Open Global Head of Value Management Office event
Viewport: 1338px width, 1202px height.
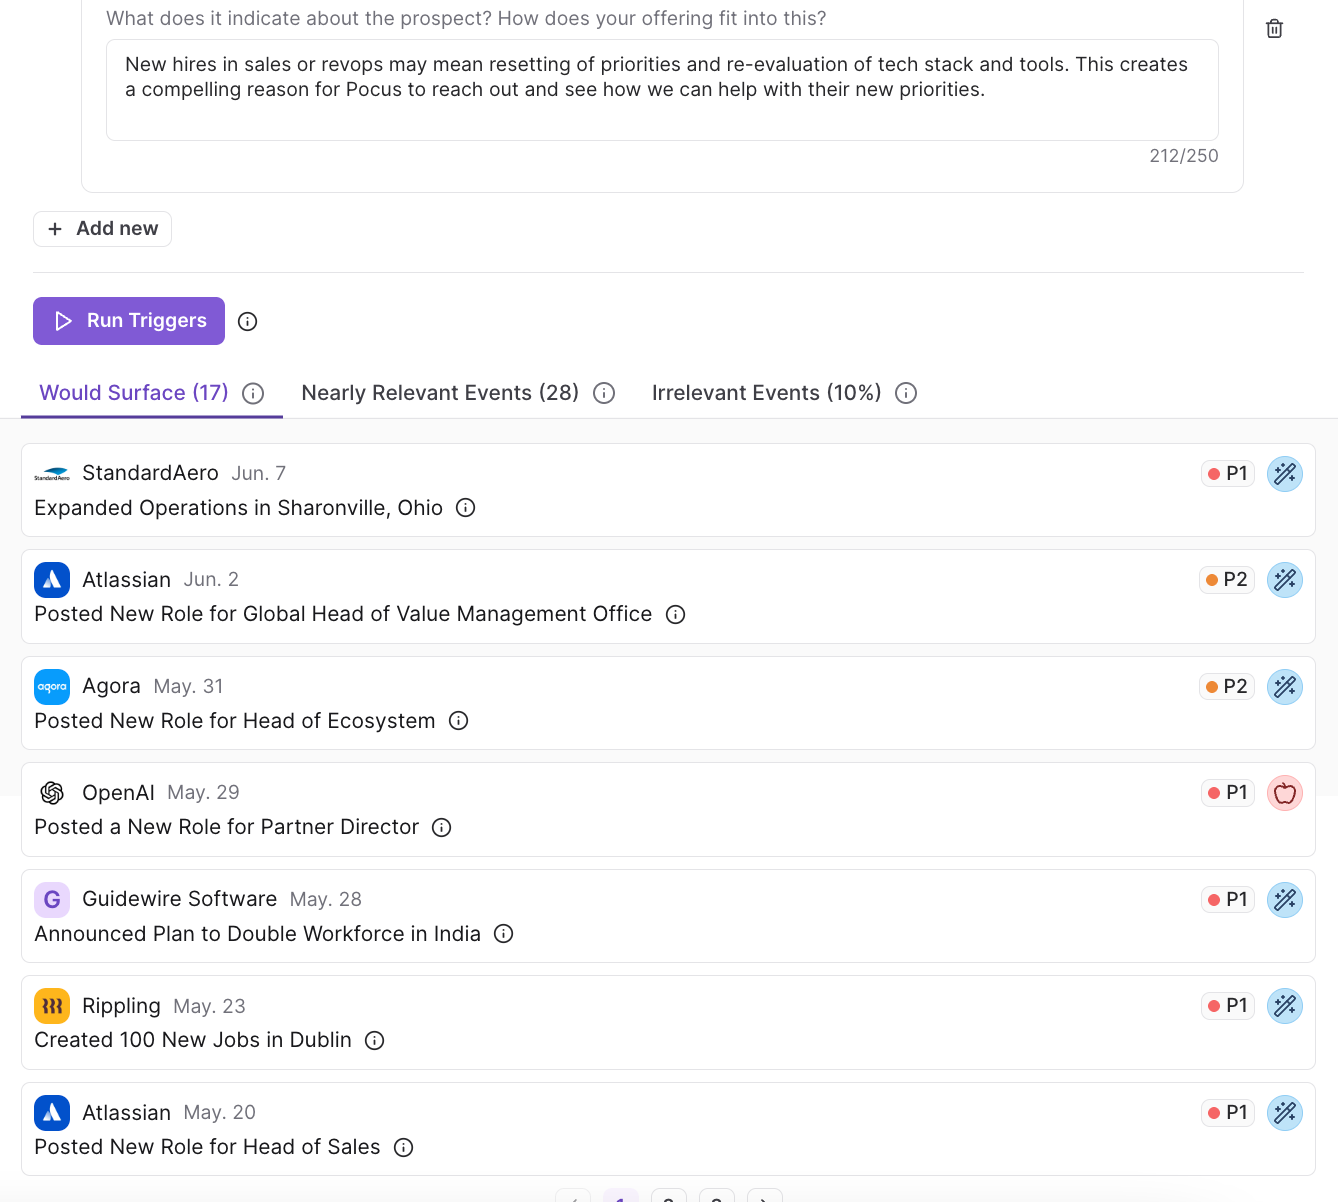point(343,614)
